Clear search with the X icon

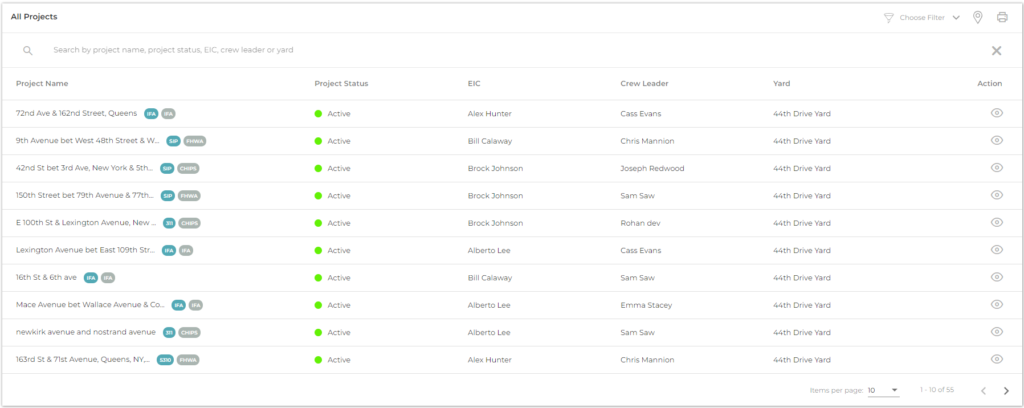click(996, 50)
